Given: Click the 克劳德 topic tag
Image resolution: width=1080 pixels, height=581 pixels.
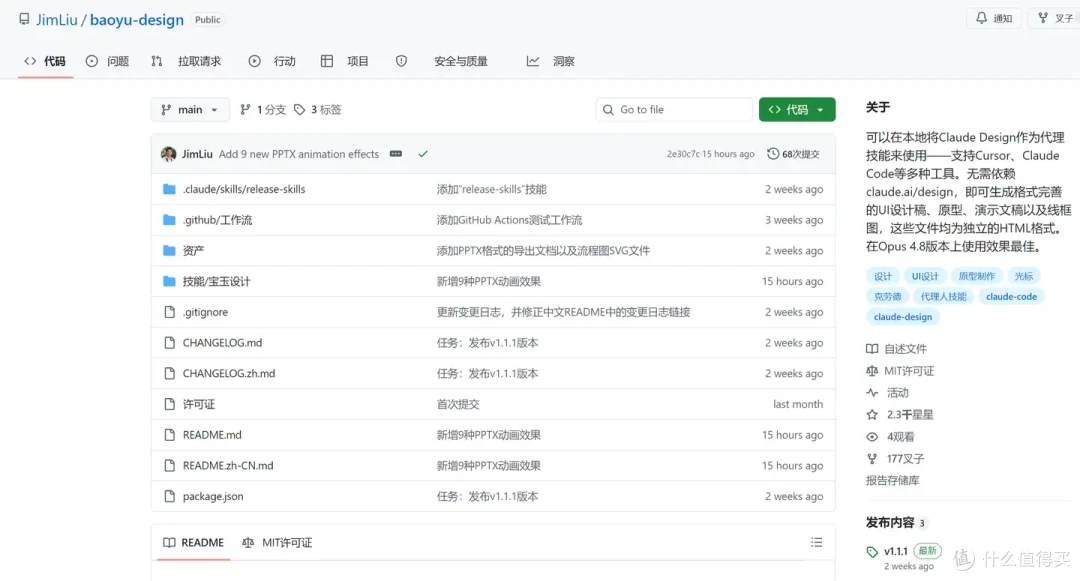Looking at the screenshot, I should (887, 297).
